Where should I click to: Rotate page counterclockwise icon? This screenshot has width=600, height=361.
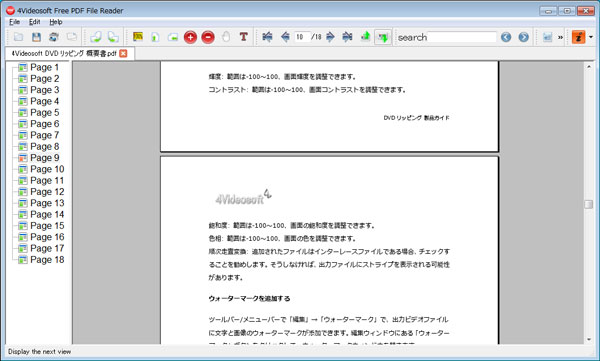[x=96, y=37]
